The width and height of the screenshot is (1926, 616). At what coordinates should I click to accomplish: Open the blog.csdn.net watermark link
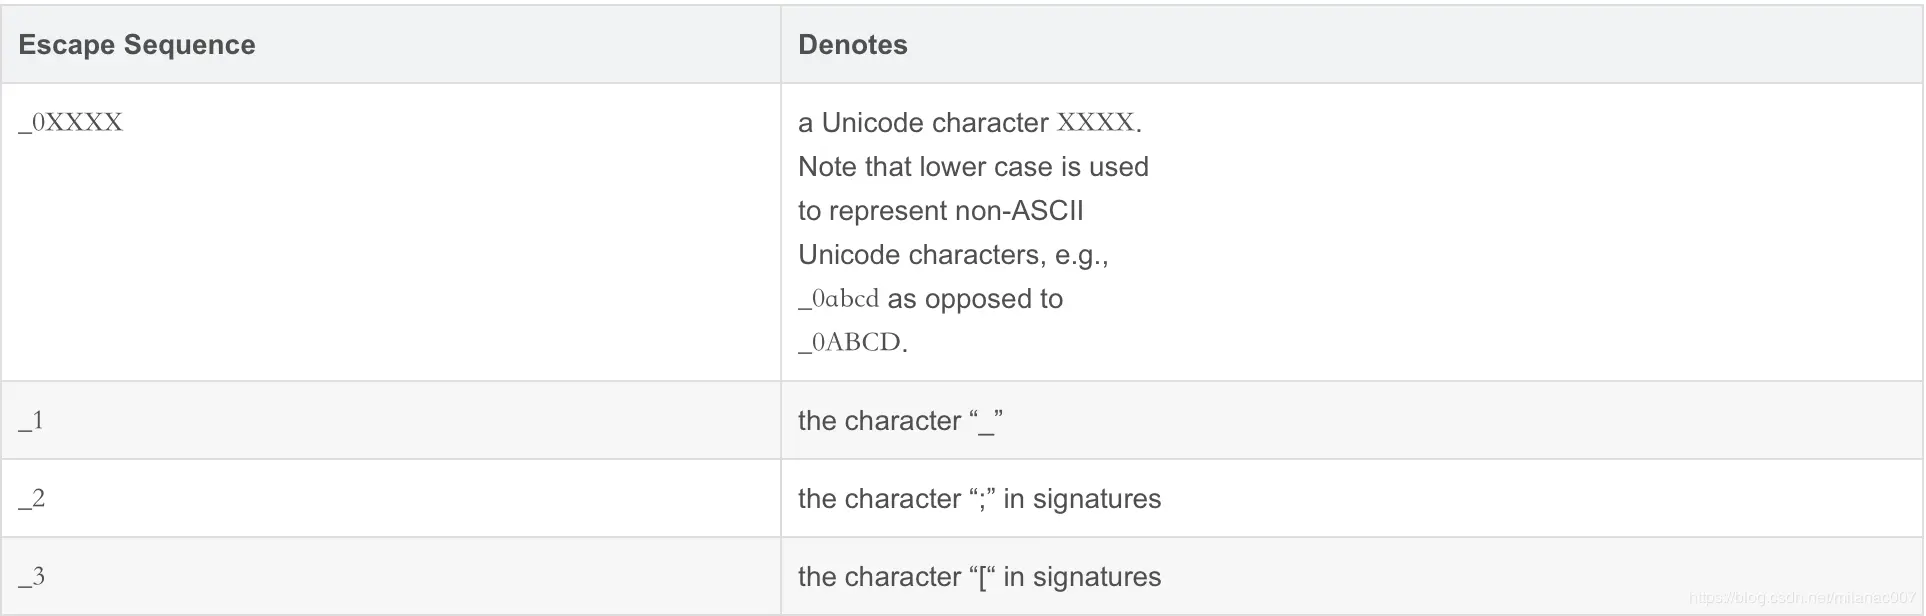[1801, 598]
